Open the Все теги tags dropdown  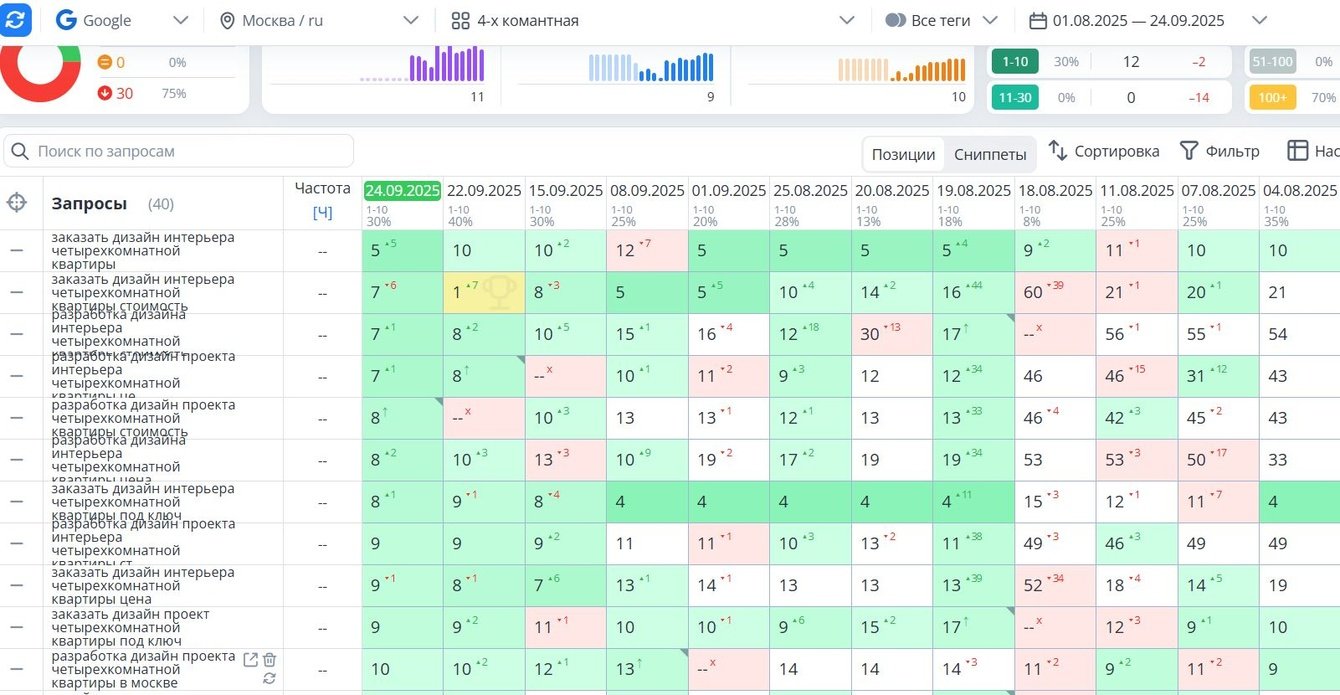click(941, 20)
